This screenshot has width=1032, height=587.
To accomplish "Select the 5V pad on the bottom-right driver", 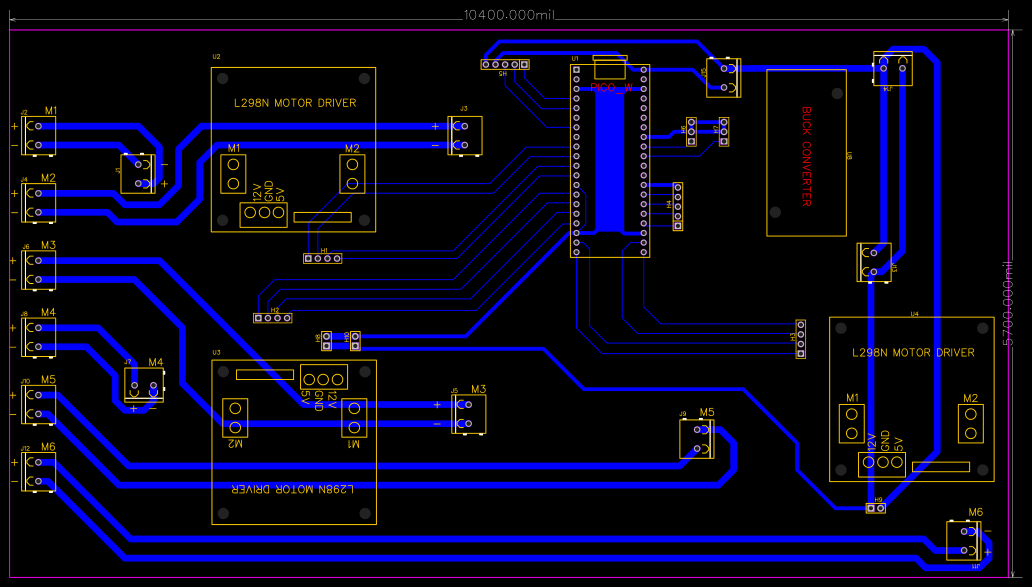I will pos(897,462).
